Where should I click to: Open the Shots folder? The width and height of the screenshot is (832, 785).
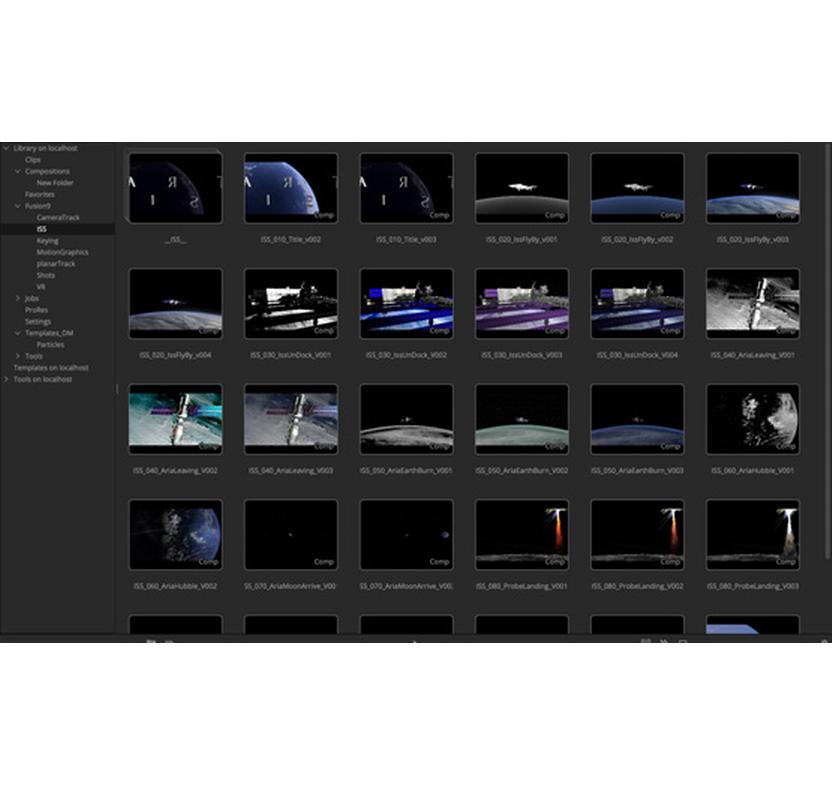(x=46, y=275)
